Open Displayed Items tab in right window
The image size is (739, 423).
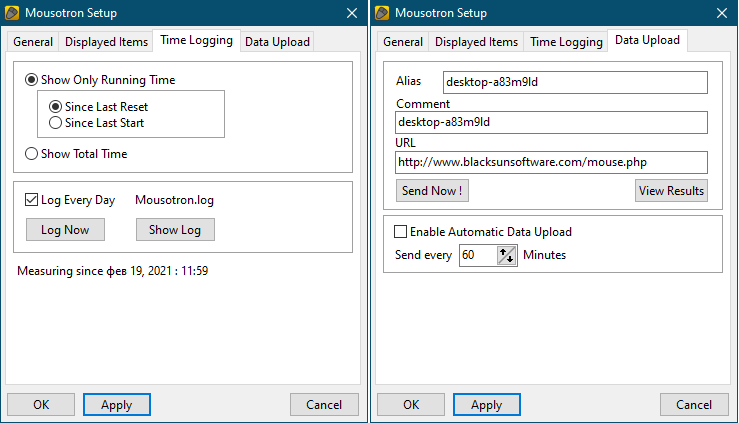point(476,41)
